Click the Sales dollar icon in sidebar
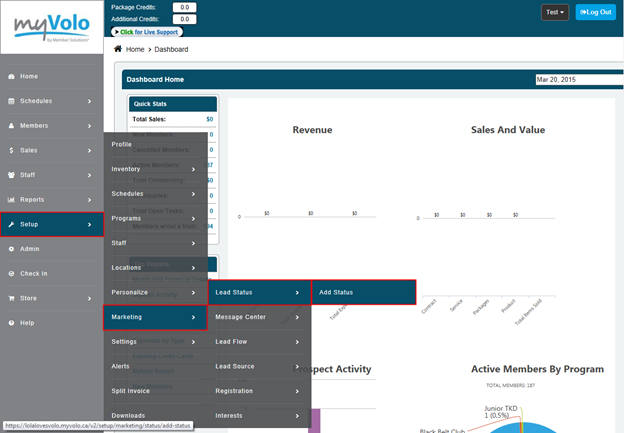The height and width of the screenshot is (433, 624). tap(11, 150)
